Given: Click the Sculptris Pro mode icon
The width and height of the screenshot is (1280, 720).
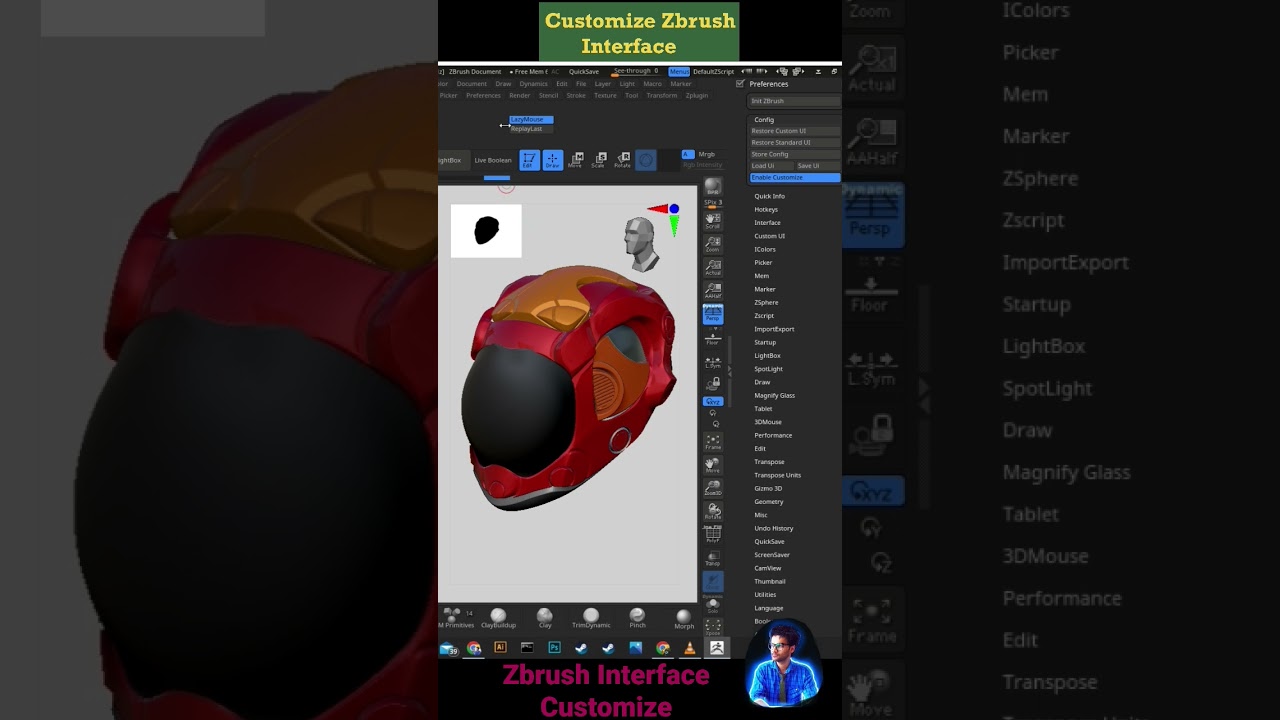Looking at the screenshot, I should [x=646, y=160].
